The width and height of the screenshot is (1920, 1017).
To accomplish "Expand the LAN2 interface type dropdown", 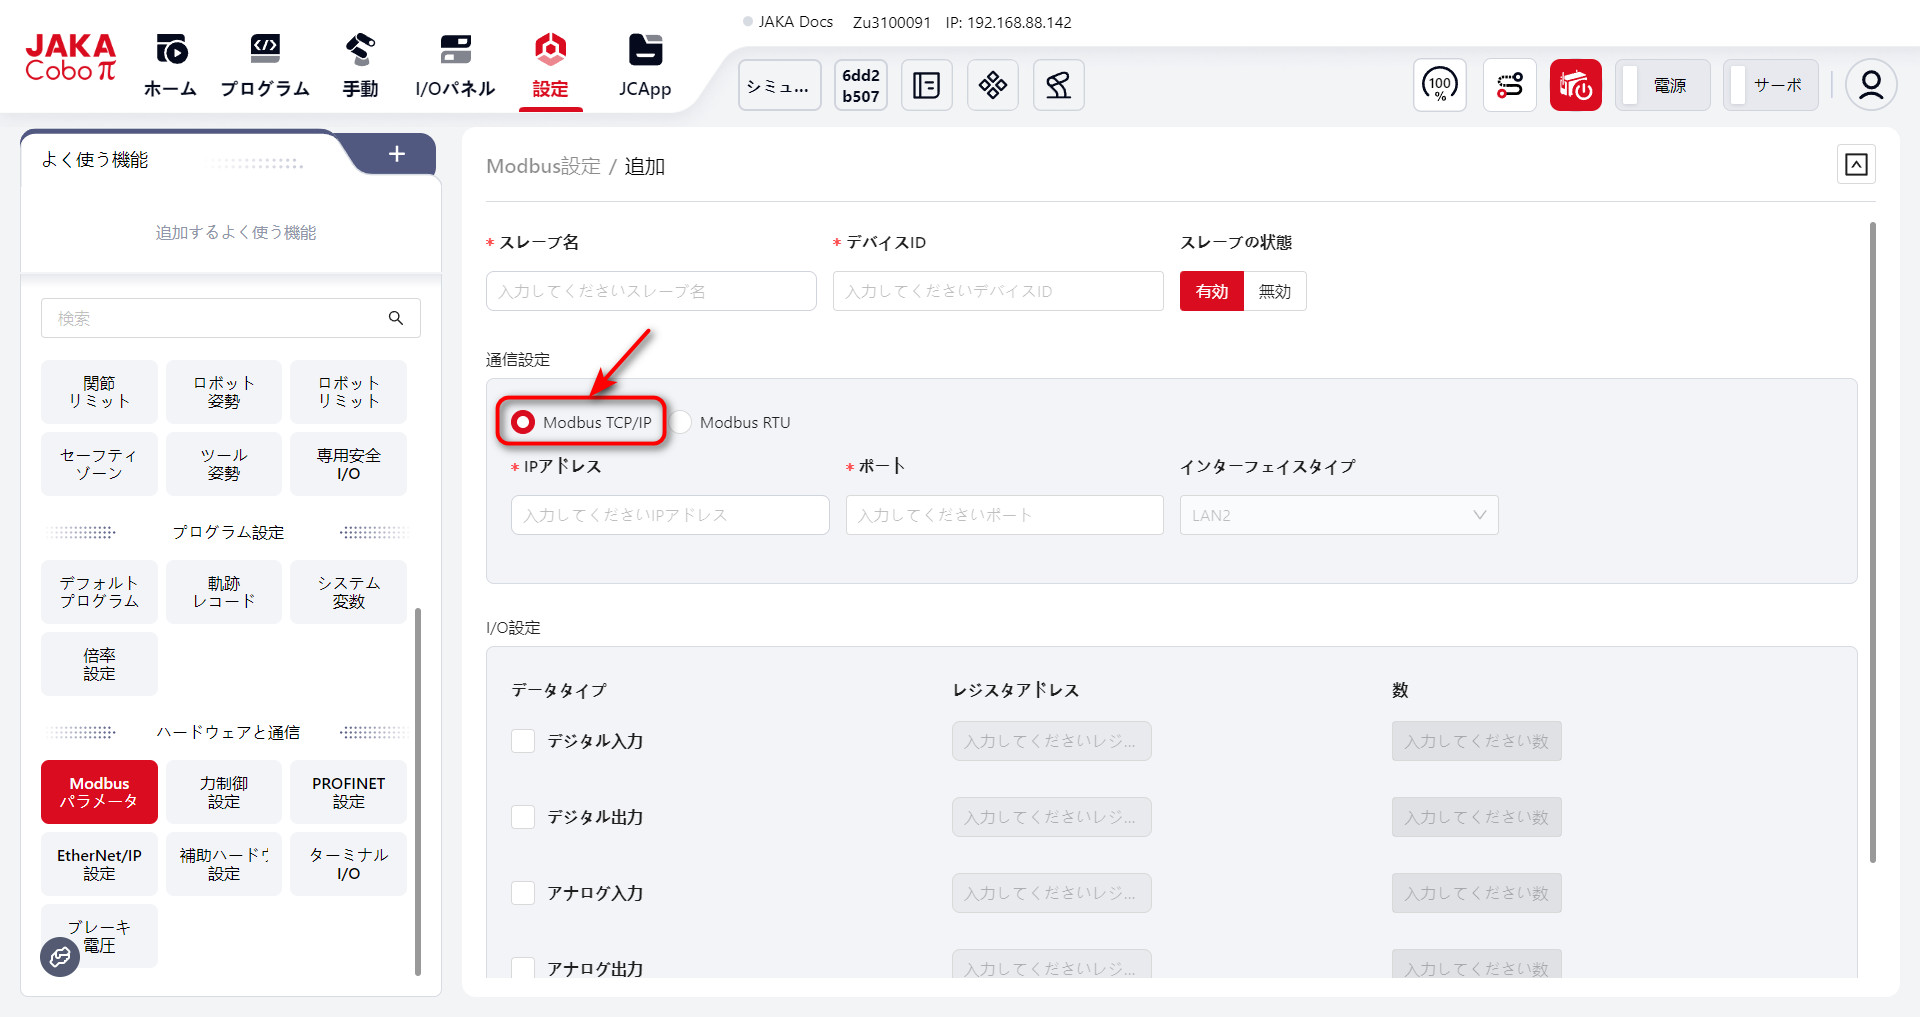I will [1338, 515].
